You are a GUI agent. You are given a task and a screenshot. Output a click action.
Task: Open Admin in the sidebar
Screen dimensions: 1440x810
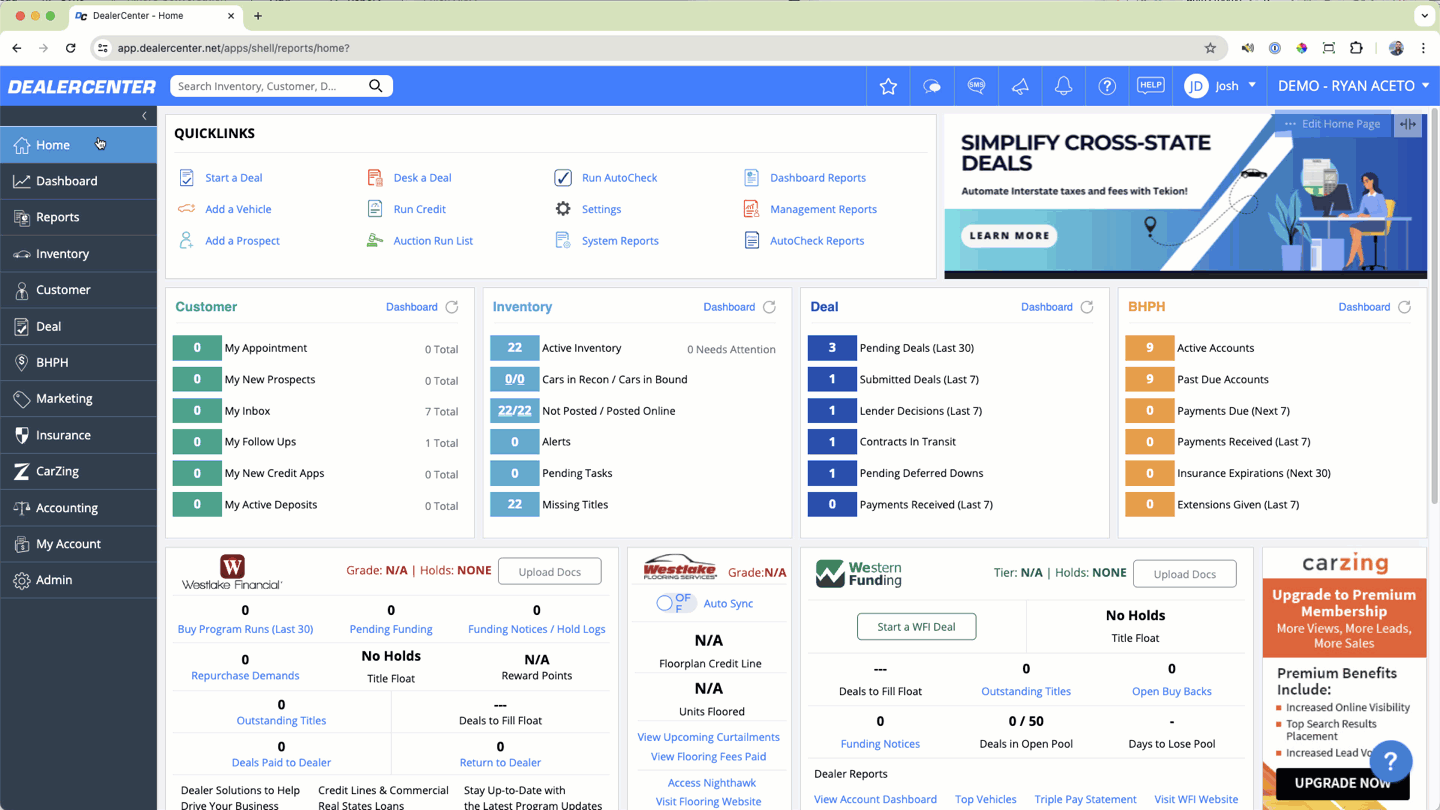tap(78, 580)
